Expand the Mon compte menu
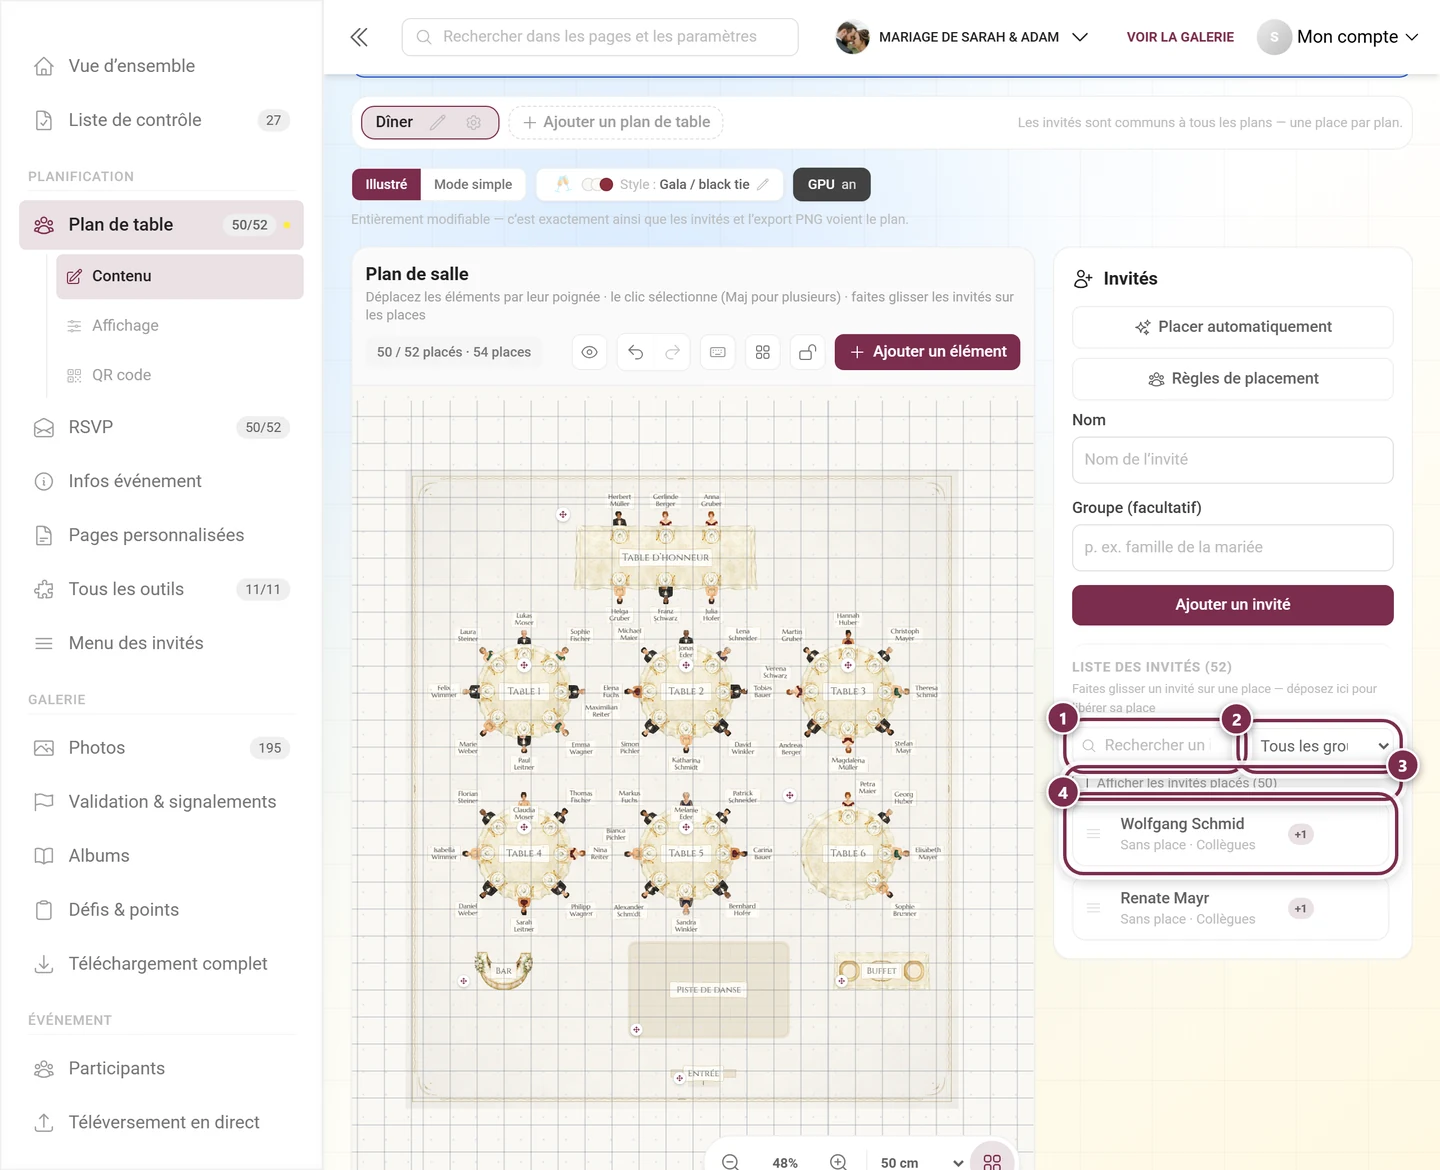This screenshot has height=1170, width=1440. pos(1338,37)
